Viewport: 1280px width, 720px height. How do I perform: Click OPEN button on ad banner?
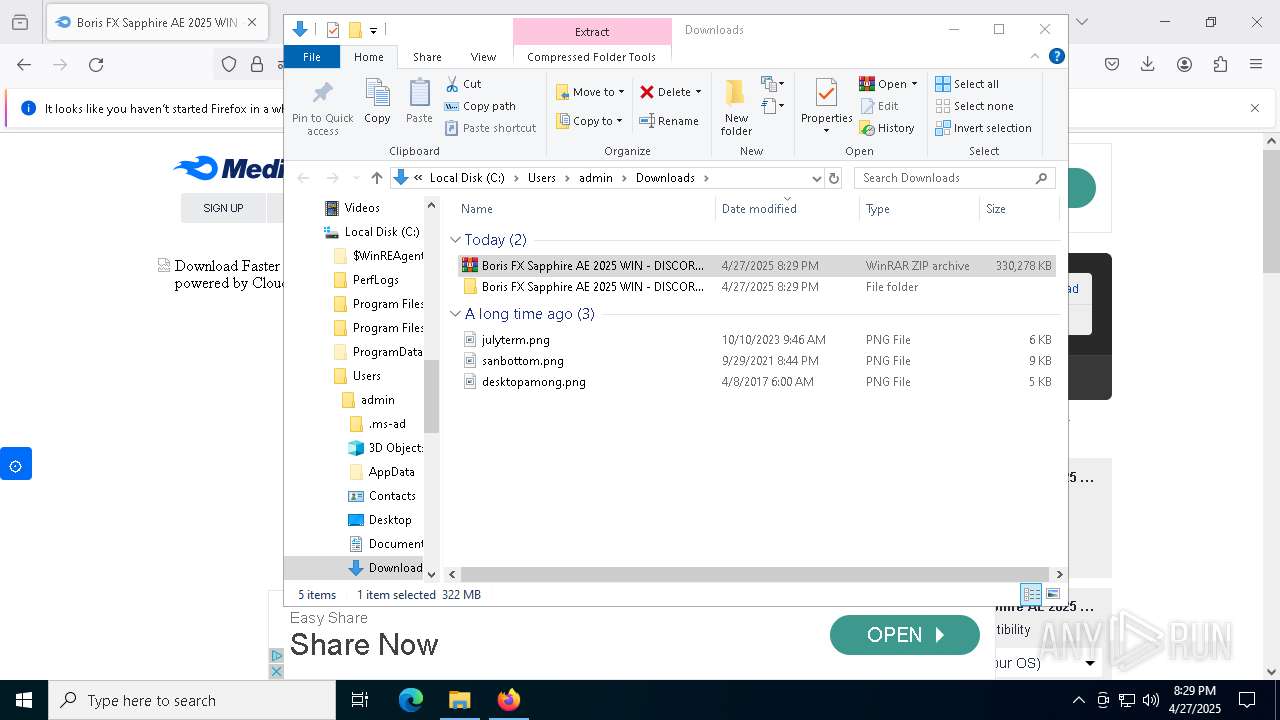tap(905, 635)
